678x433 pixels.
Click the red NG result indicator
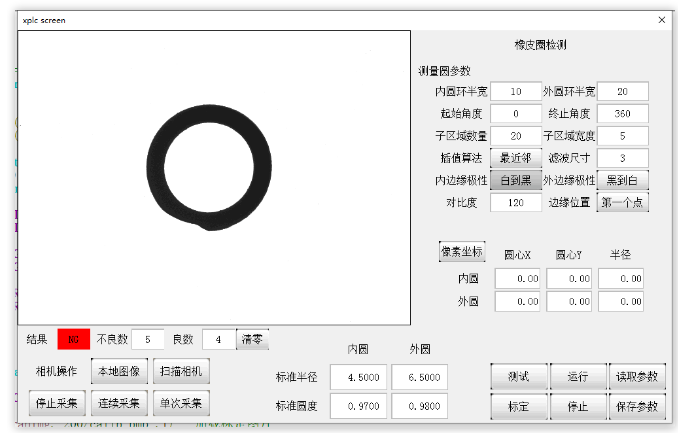point(74,339)
